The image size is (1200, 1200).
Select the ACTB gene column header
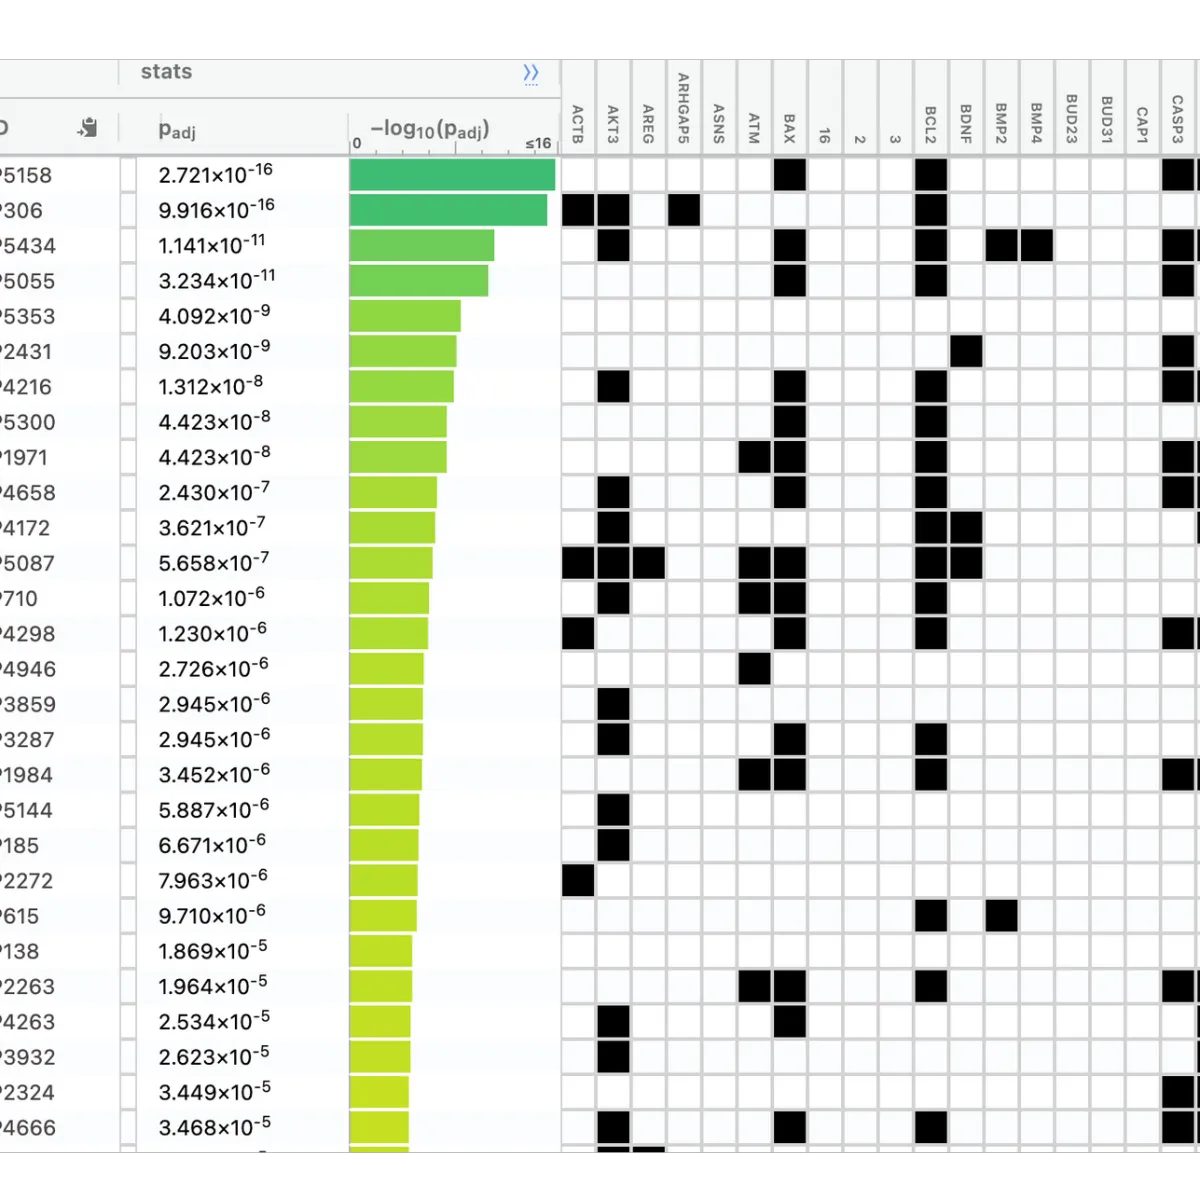tap(577, 120)
